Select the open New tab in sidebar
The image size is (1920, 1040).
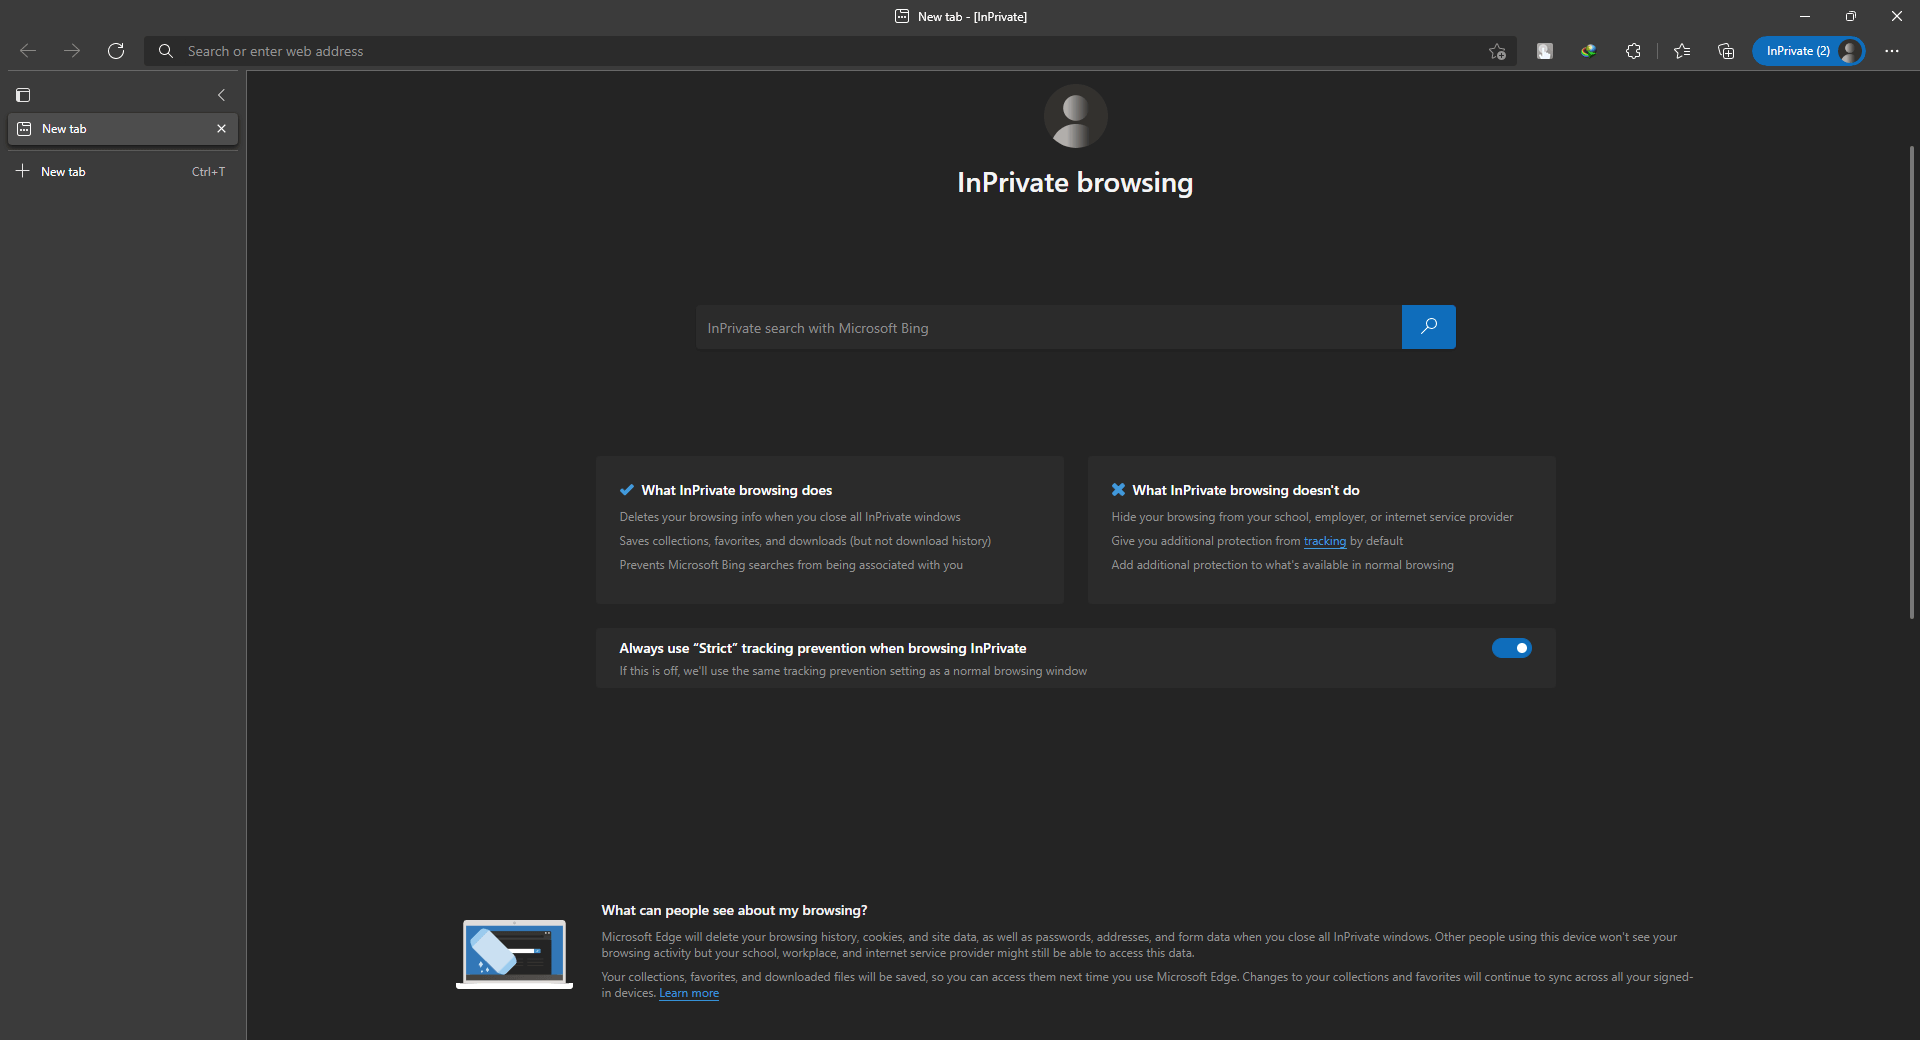pos(123,129)
